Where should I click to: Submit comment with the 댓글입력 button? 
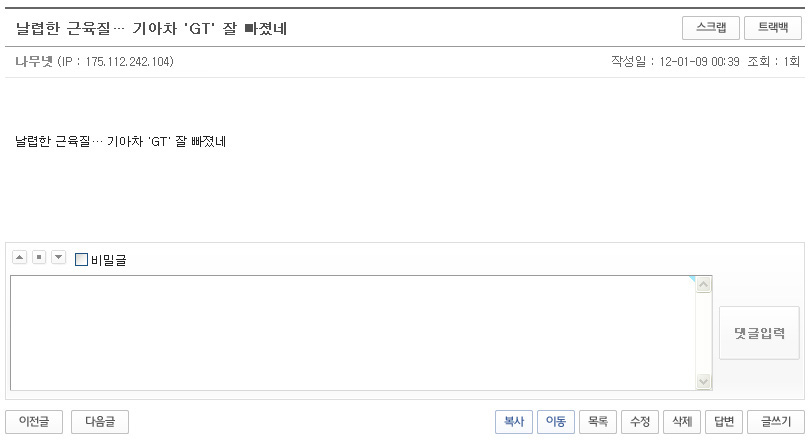[759, 333]
